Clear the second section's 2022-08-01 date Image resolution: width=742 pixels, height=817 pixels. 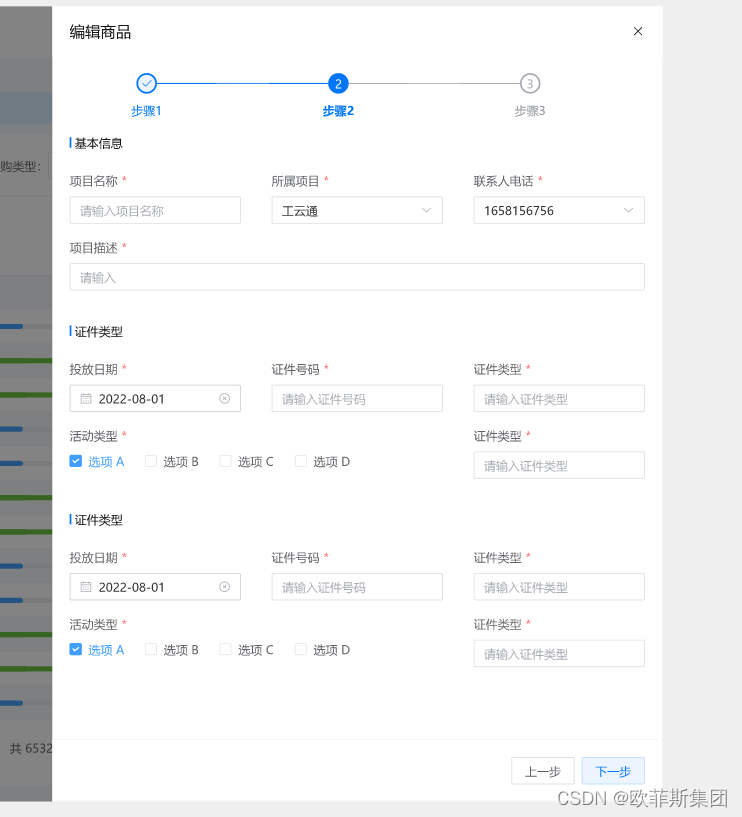225,587
